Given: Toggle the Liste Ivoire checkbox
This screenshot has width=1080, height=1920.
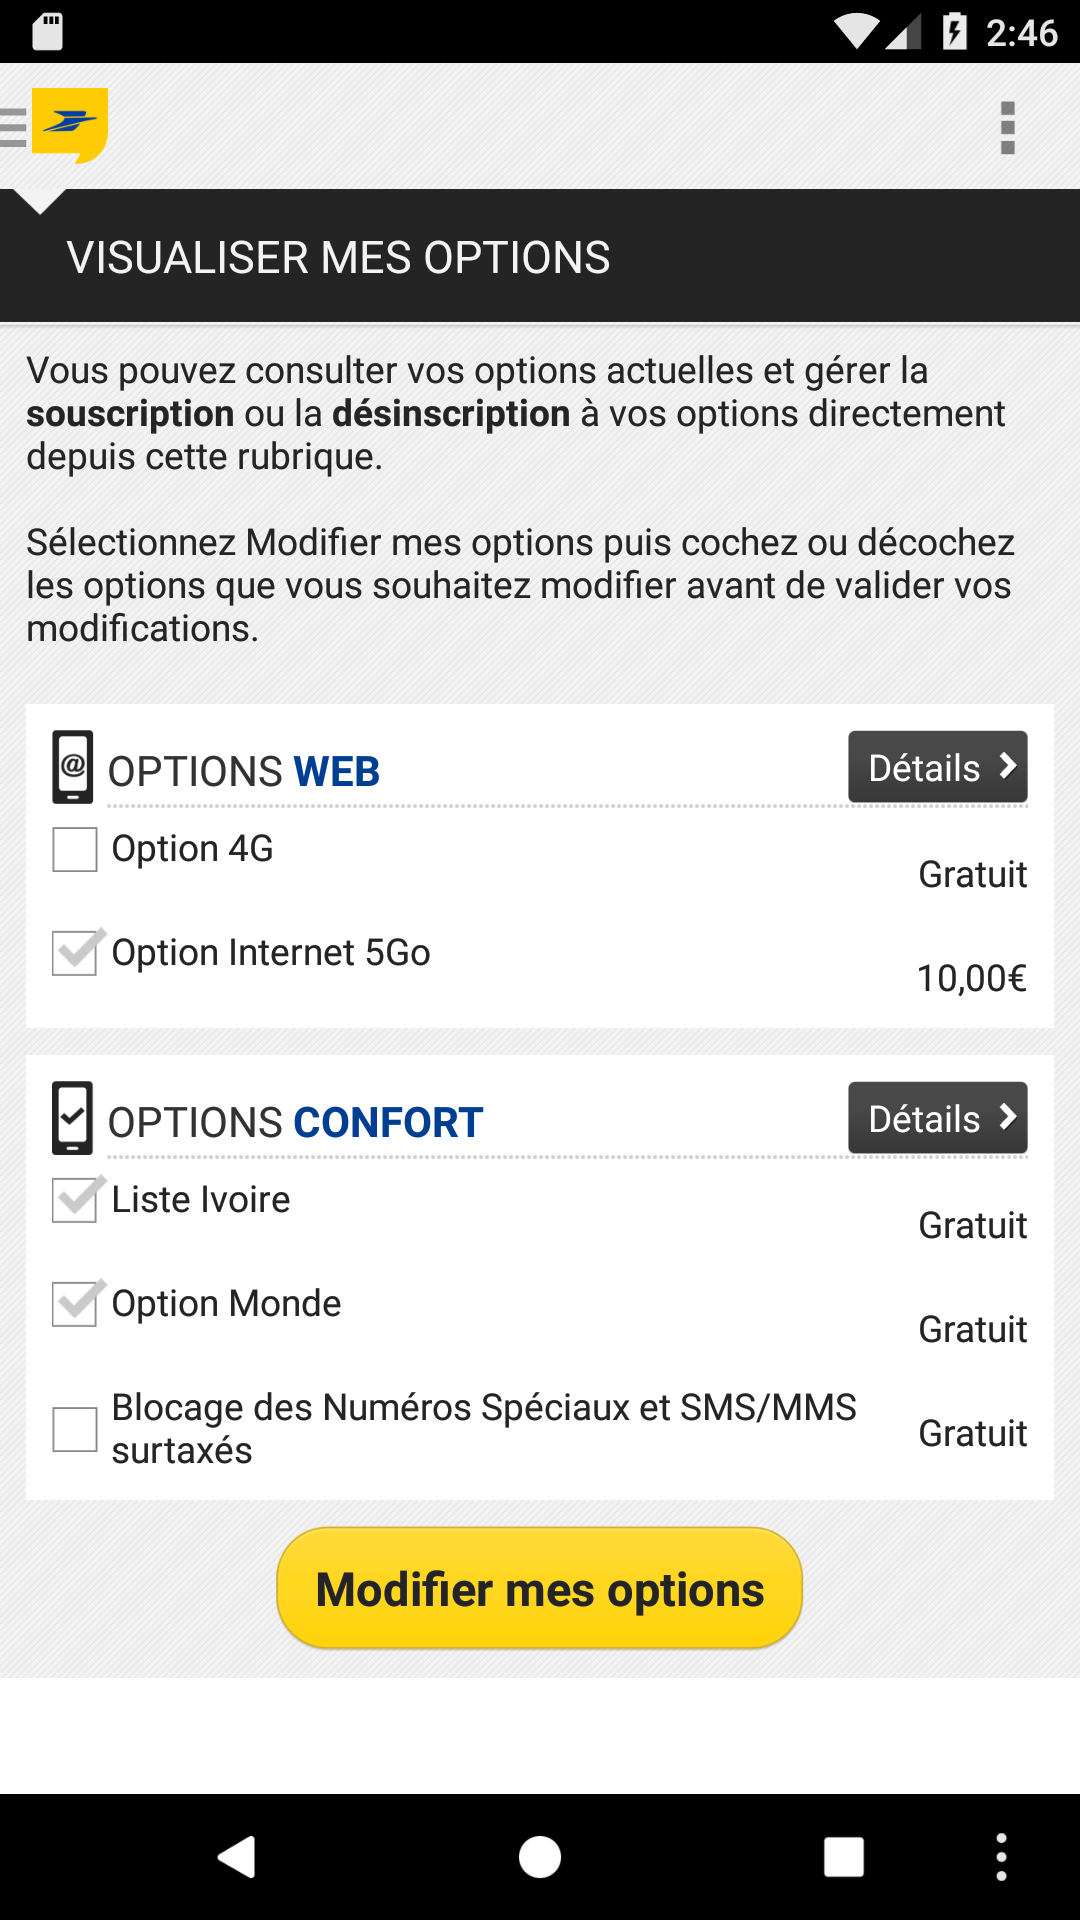Looking at the screenshot, I should tap(75, 1200).
